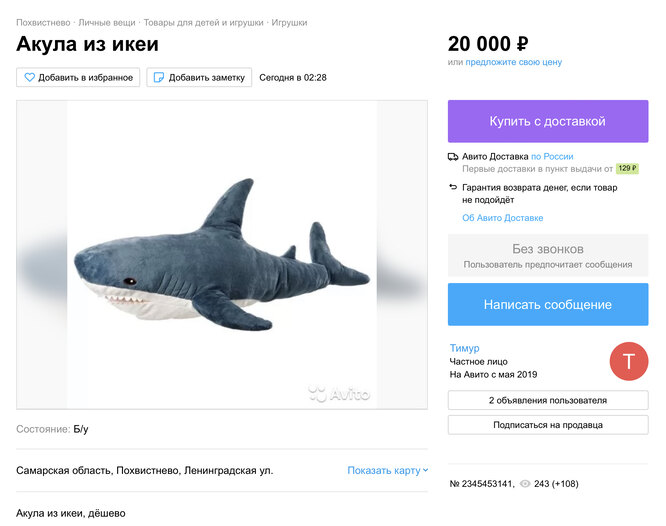Click "предложите свою цену" link

tap(513, 62)
